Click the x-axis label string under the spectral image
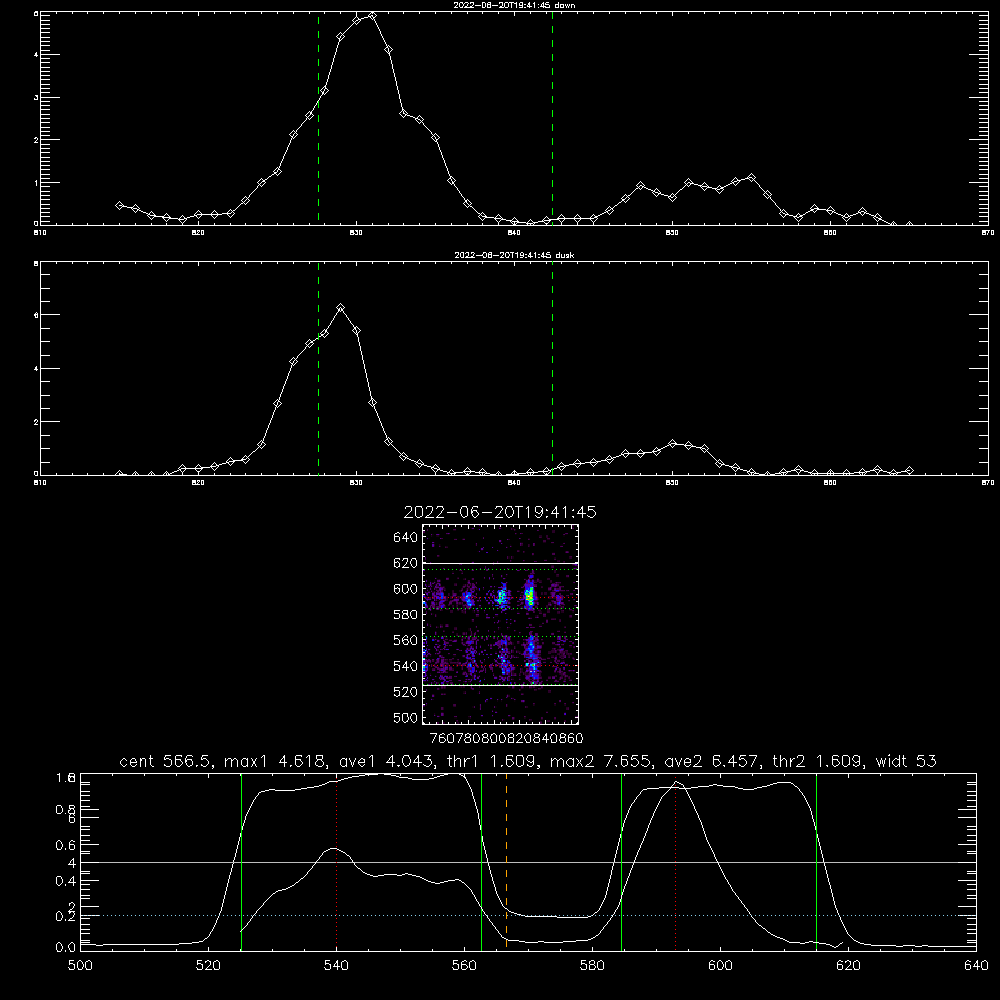Screen dimensions: 1000x1000 506,739
